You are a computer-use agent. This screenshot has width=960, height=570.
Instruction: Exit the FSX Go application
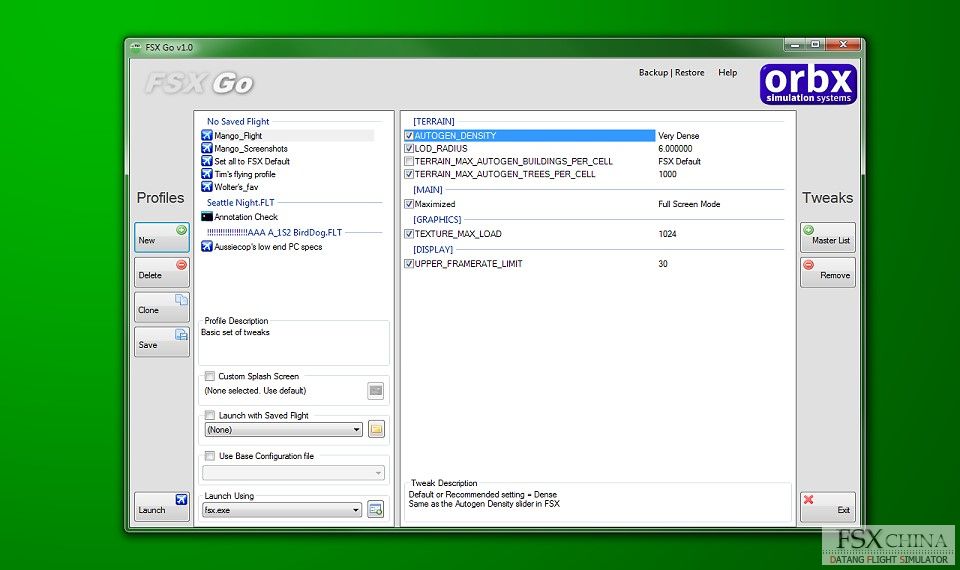click(828, 507)
